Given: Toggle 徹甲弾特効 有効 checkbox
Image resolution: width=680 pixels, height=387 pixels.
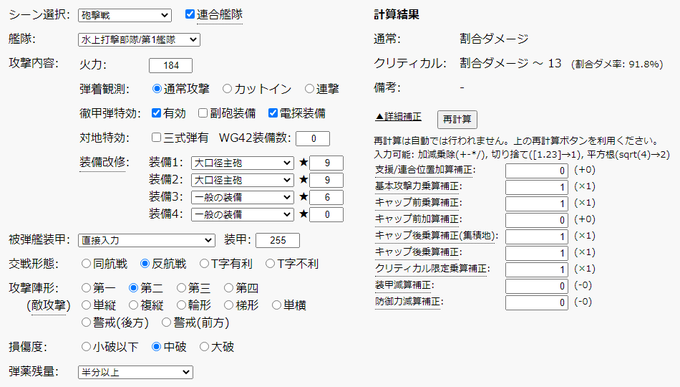Looking at the screenshot, I should coord(156,113).
